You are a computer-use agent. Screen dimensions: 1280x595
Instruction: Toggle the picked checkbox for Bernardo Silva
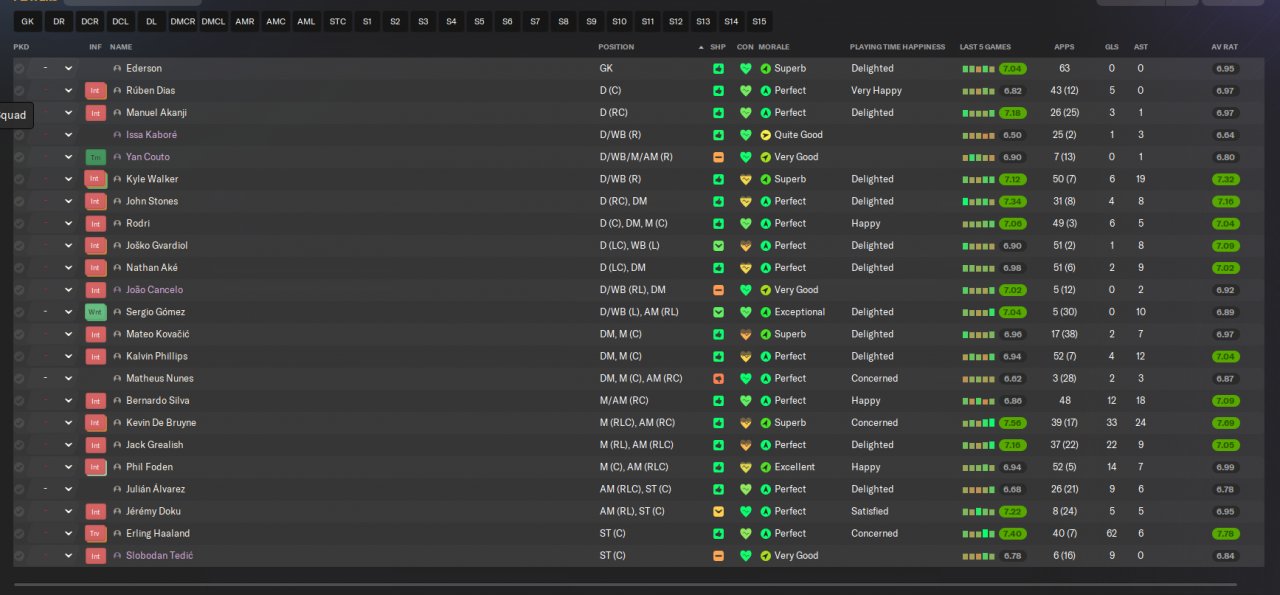click(19, 400)
